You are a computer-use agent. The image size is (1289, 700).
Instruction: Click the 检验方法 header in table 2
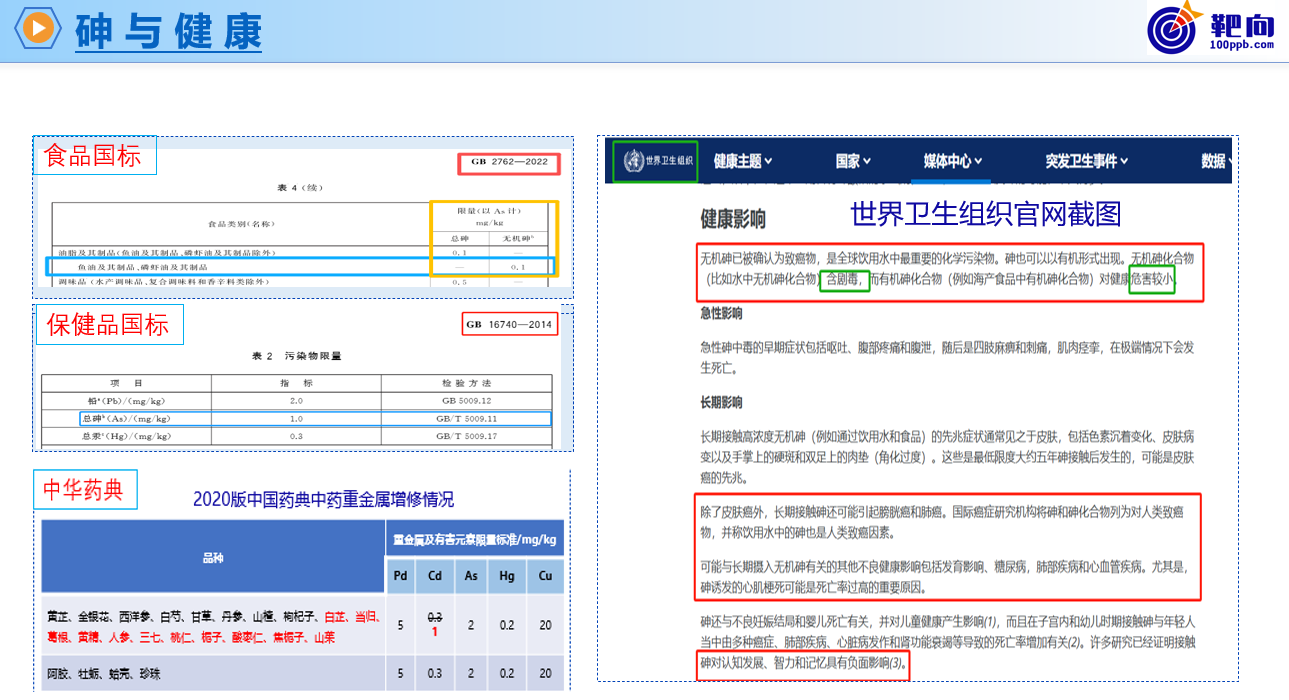(x=464, y=383)
